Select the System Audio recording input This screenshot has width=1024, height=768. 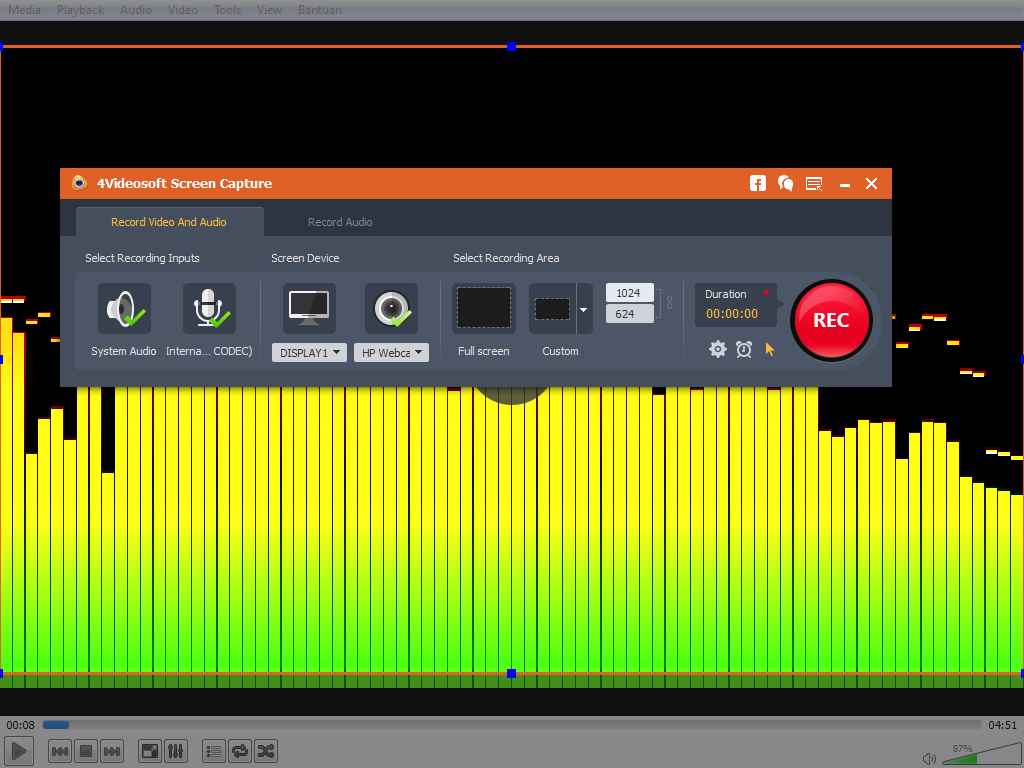click(123, 308)
